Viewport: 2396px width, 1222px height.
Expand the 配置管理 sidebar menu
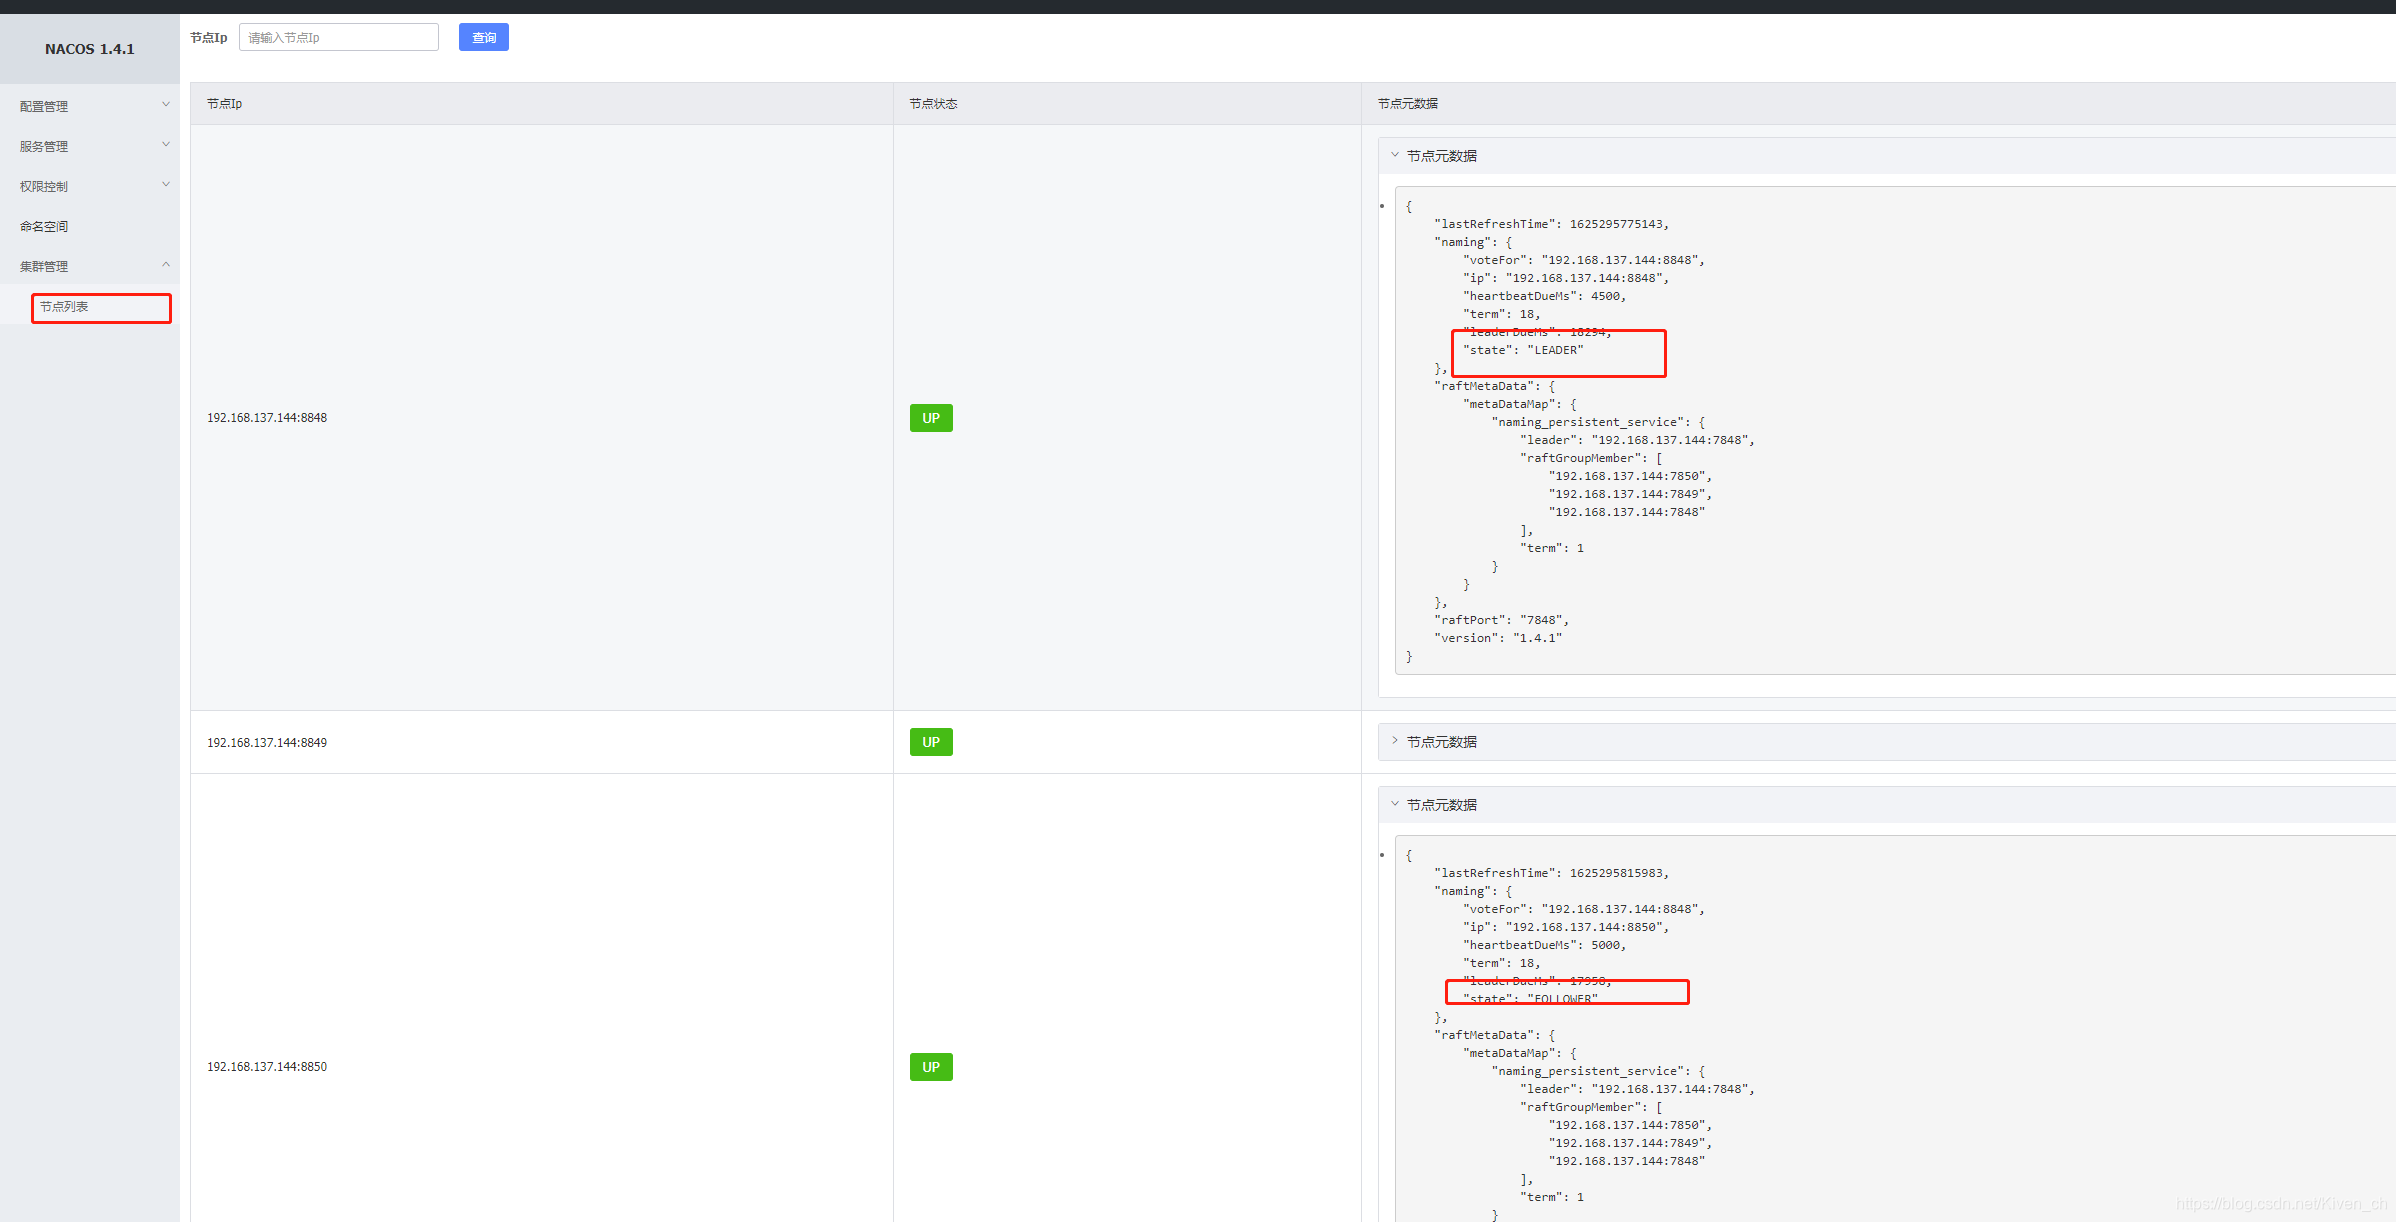pos(45,106)
